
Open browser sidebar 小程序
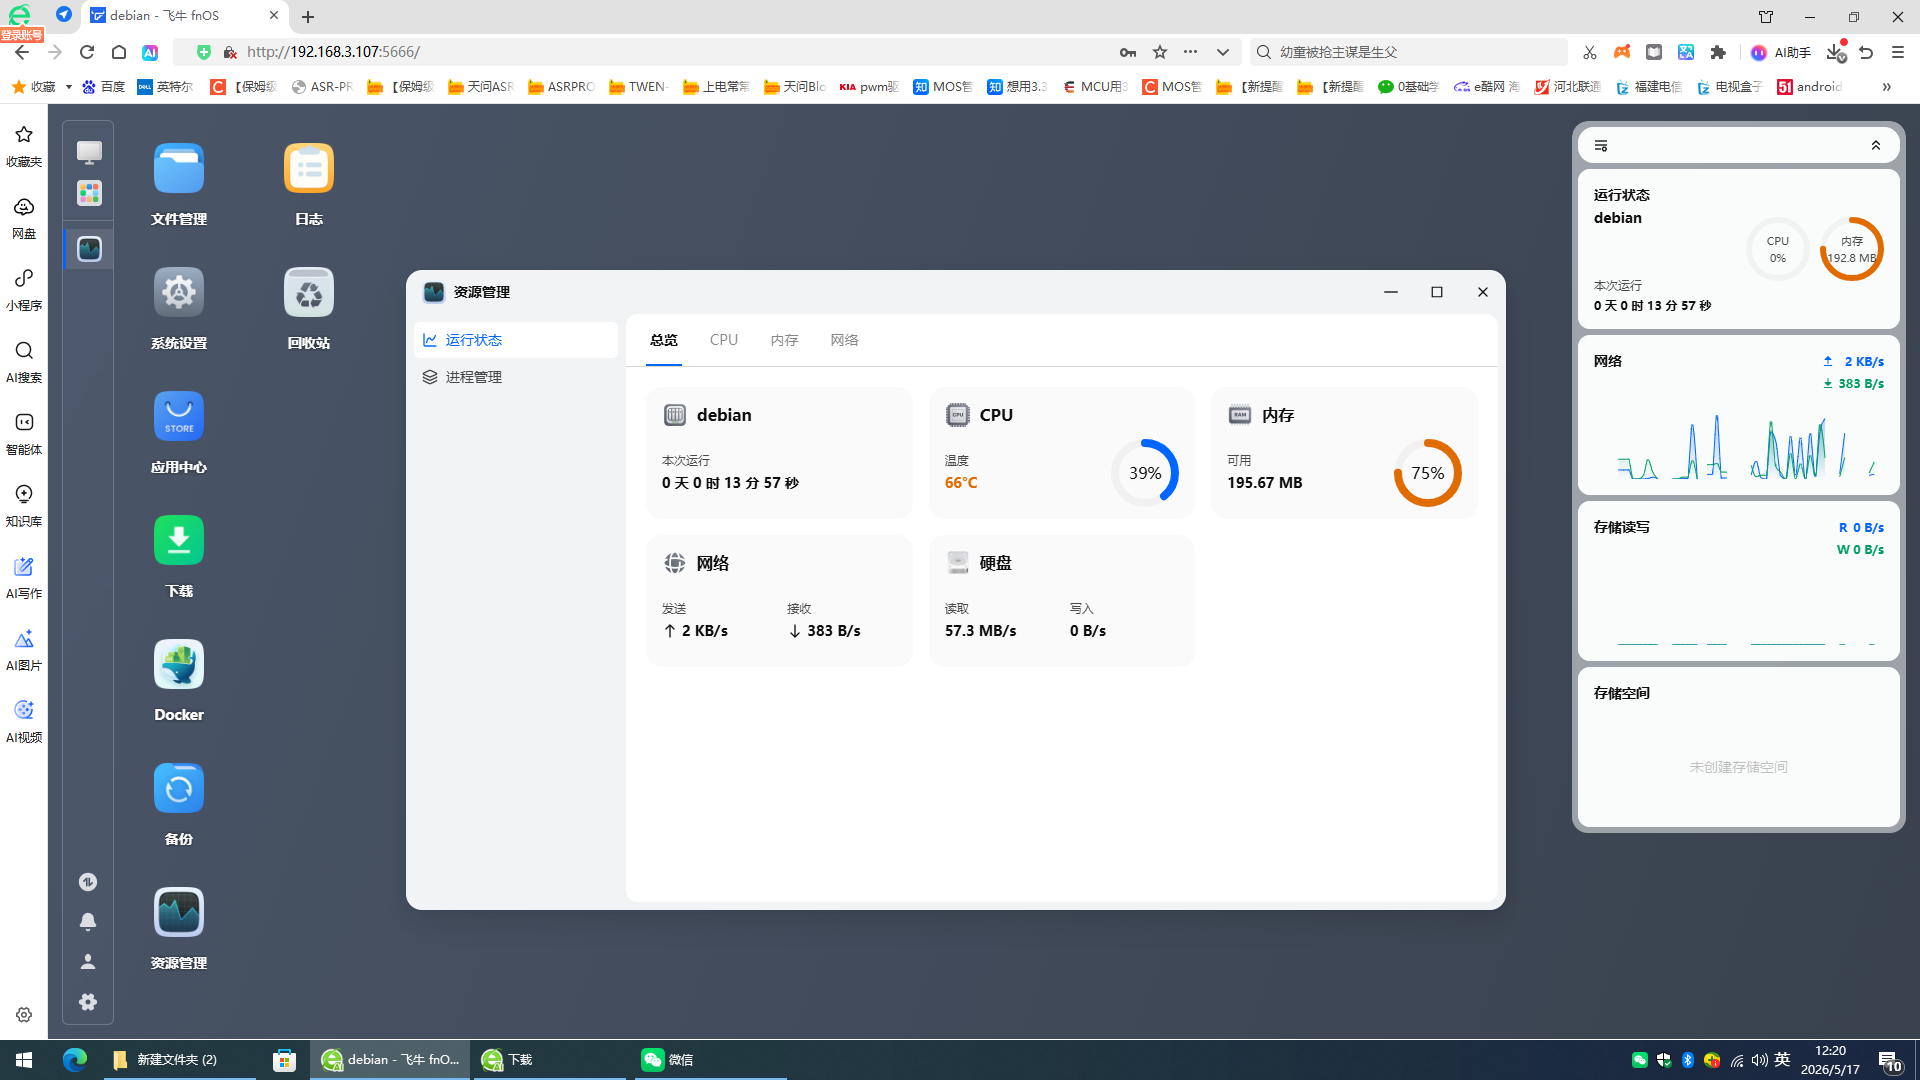tap(24, 290)
